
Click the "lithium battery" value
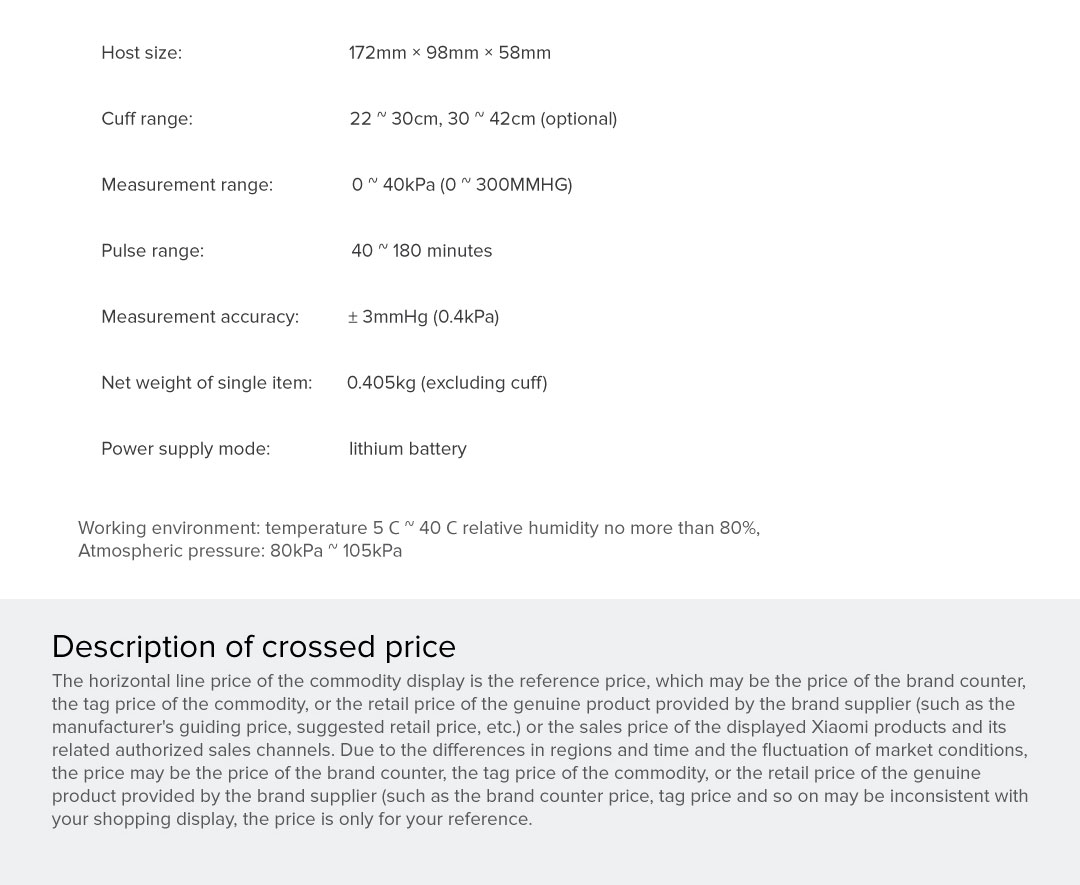point(407,449)
